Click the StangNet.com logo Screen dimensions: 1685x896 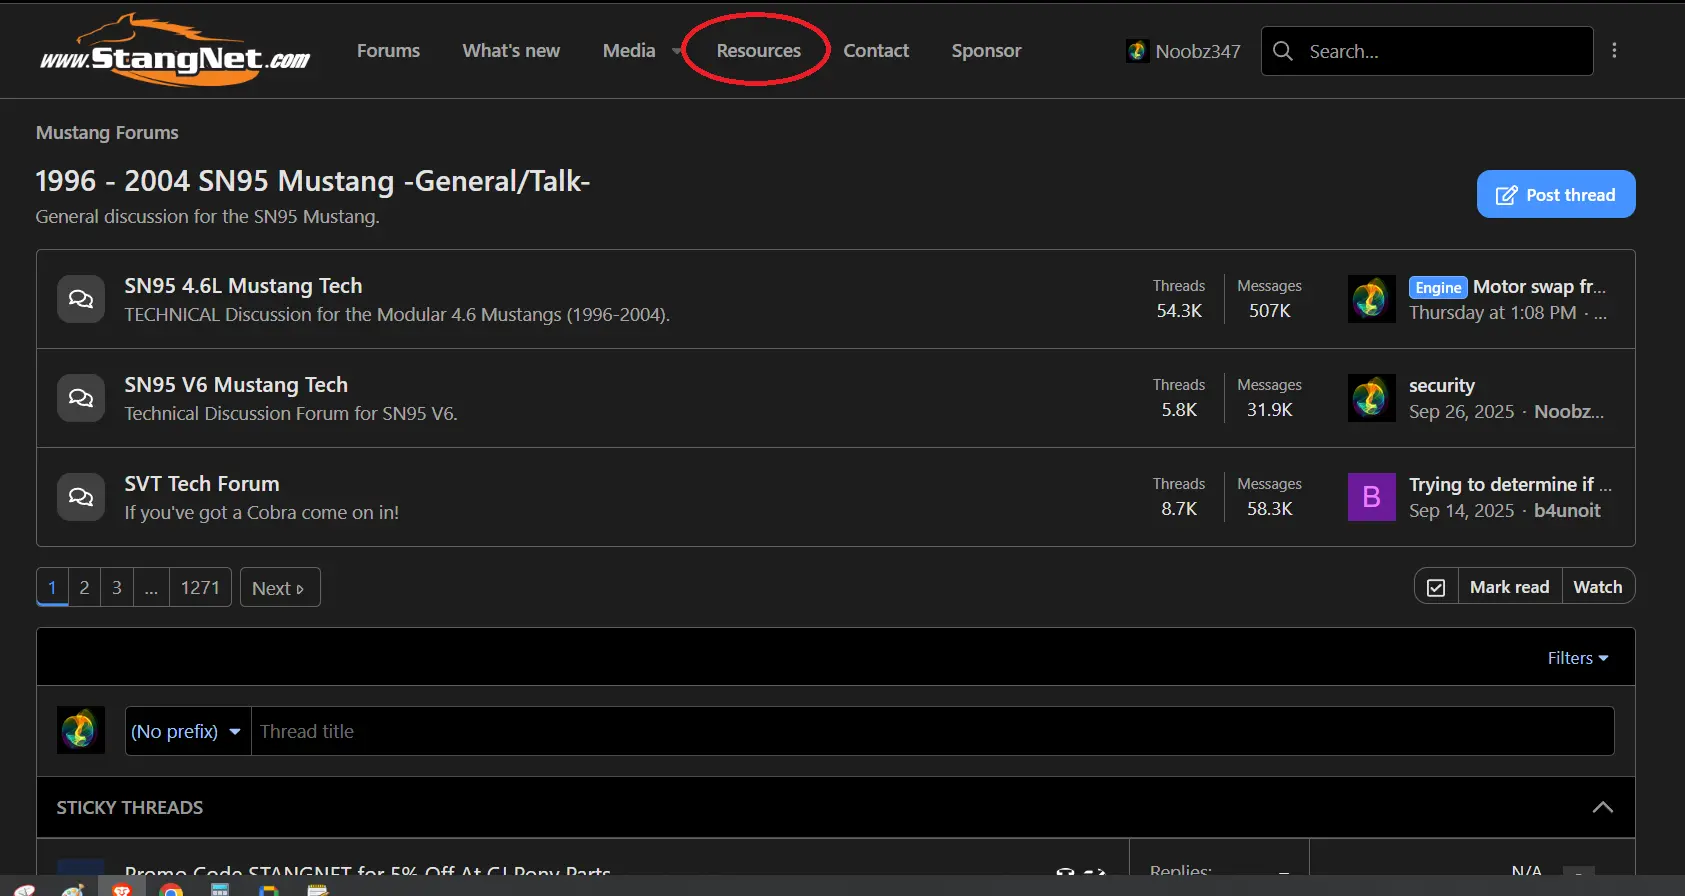coord(175,50)
